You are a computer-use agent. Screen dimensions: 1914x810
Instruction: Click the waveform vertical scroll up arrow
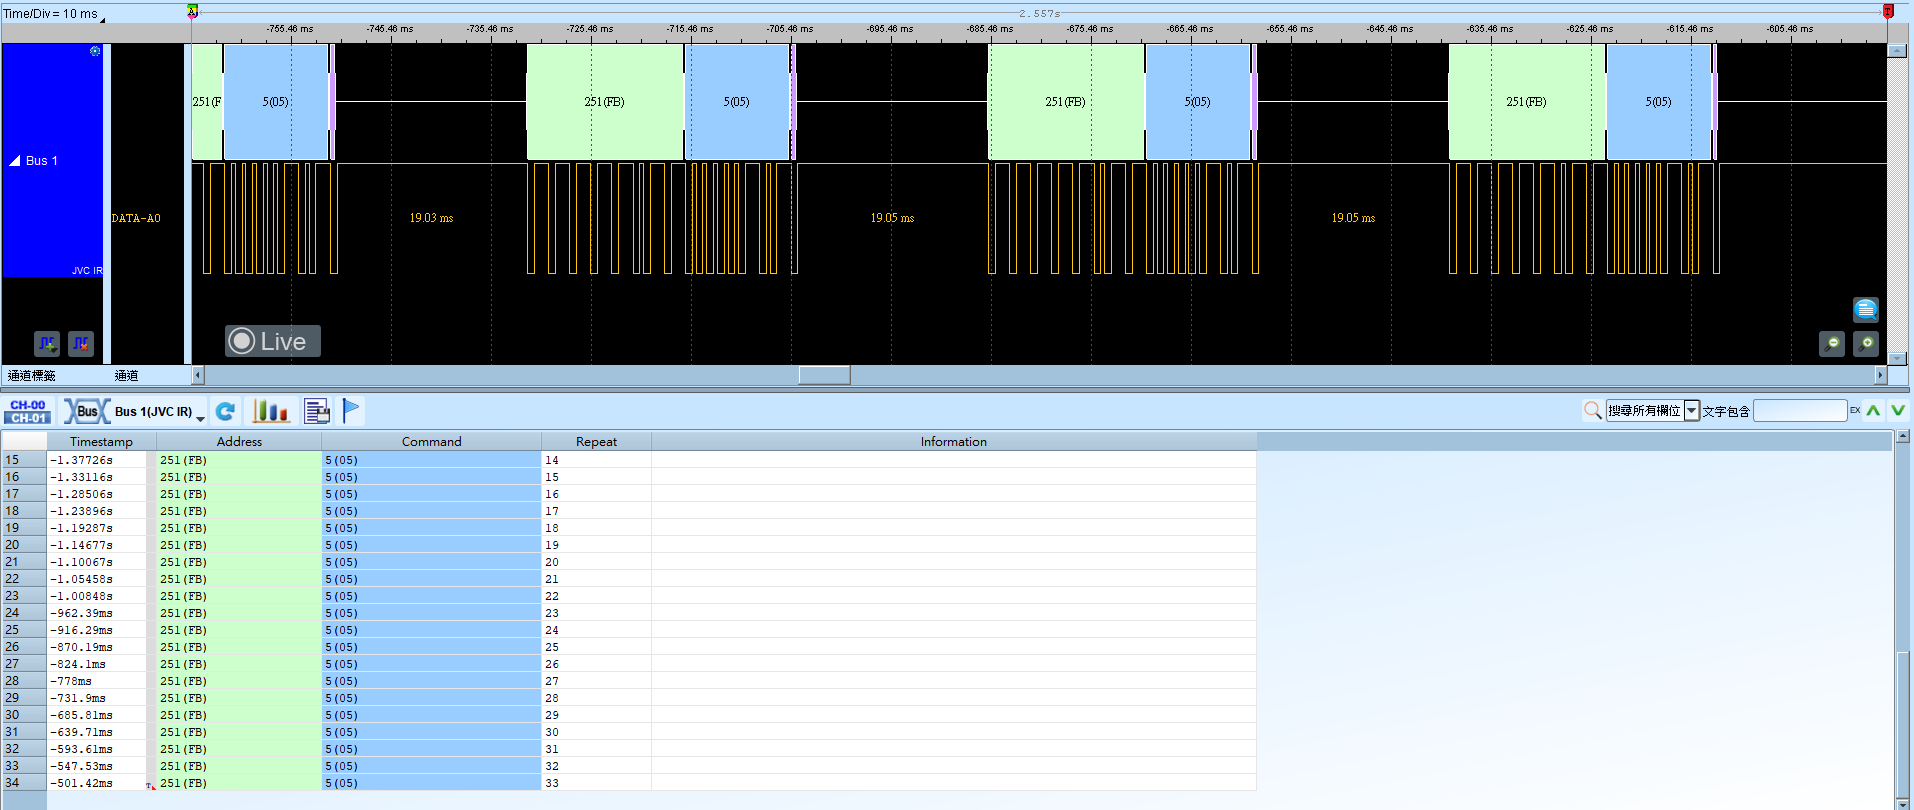point(1897,50)
